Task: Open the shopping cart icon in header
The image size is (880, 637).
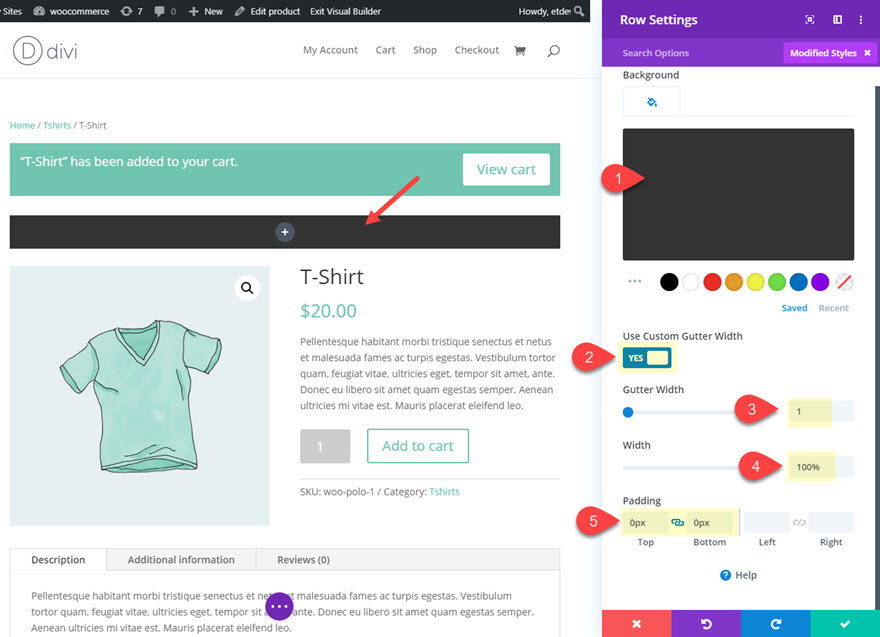Action: [x=520, y=51]
